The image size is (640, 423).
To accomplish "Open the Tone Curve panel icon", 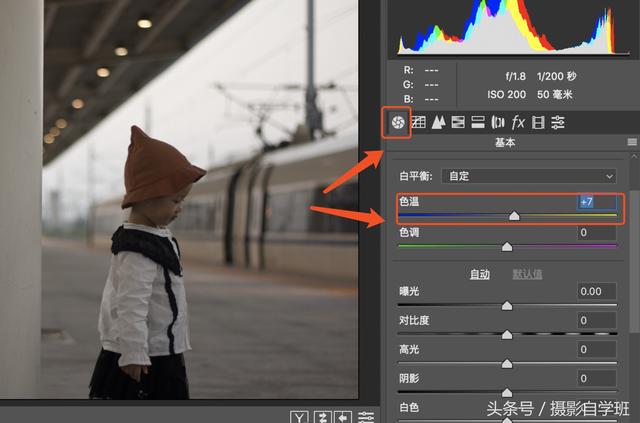I will (x=418, y=122).
